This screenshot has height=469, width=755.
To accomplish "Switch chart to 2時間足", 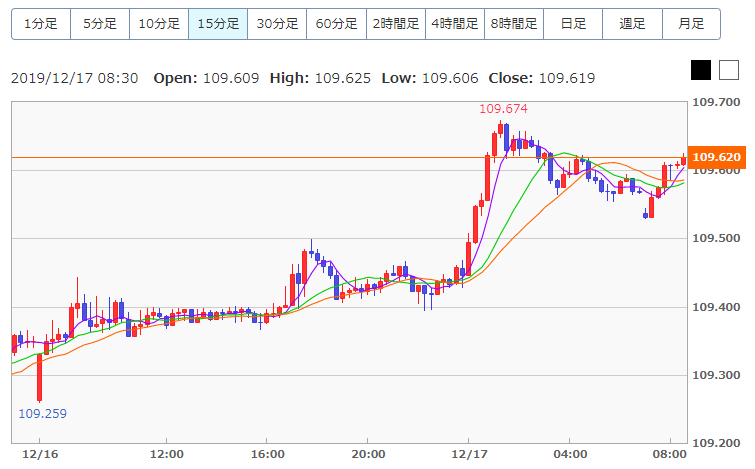I will click(x=396, y=24).
